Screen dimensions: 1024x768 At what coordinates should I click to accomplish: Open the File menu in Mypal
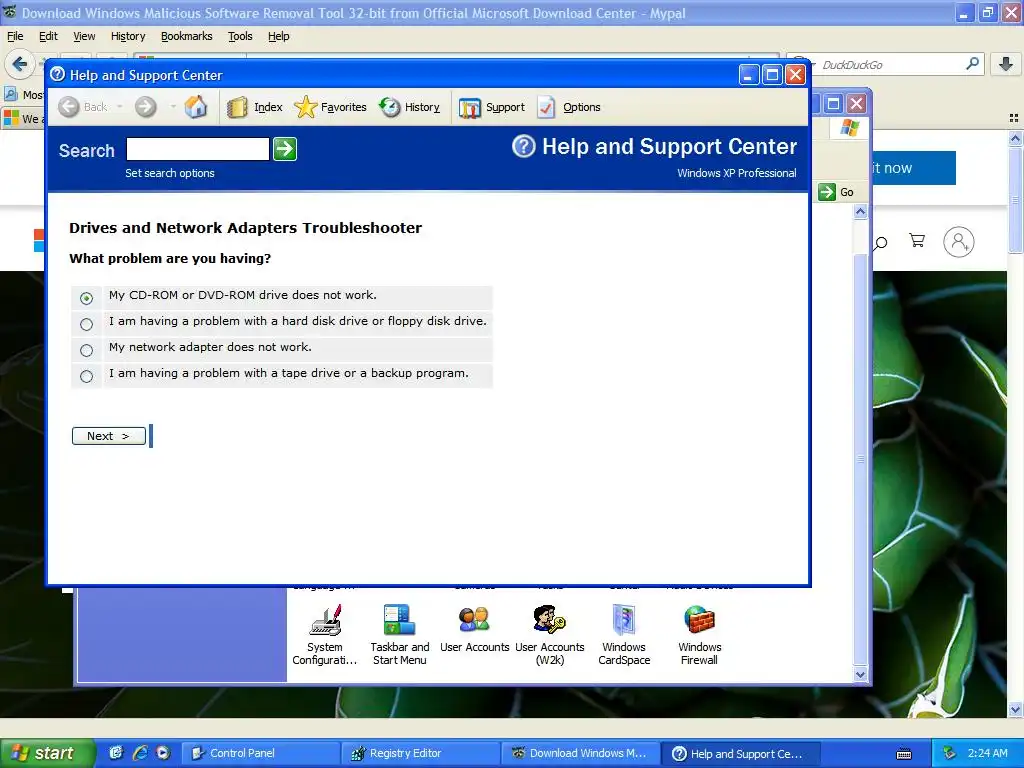tap(15, 37)
